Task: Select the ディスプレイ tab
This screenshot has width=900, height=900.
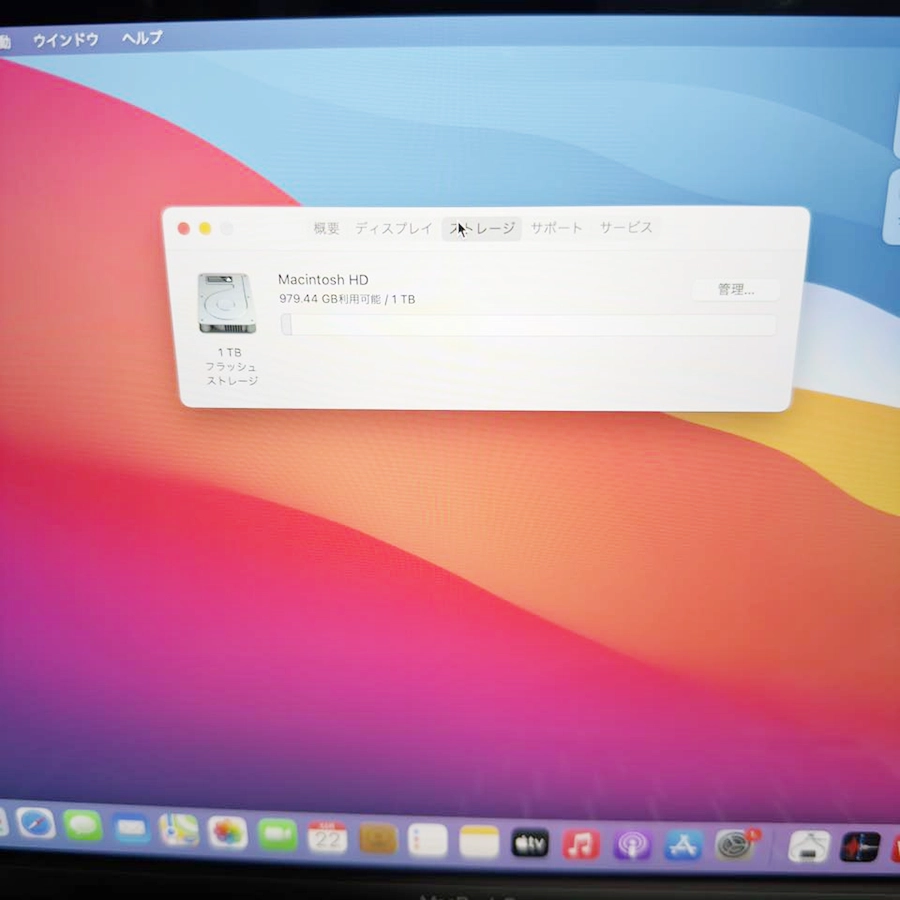Action: click(x=394, y=228)
